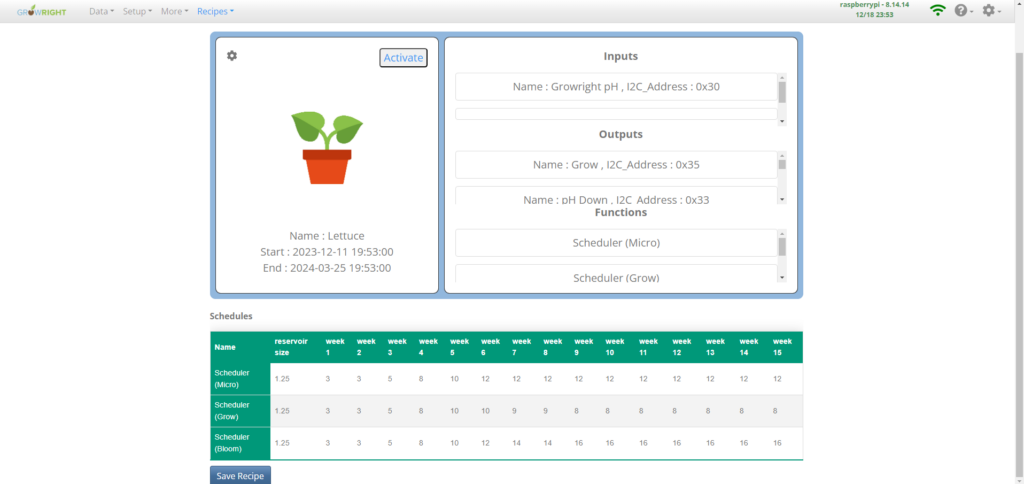Click the recipe End date text

pos(327,267)
